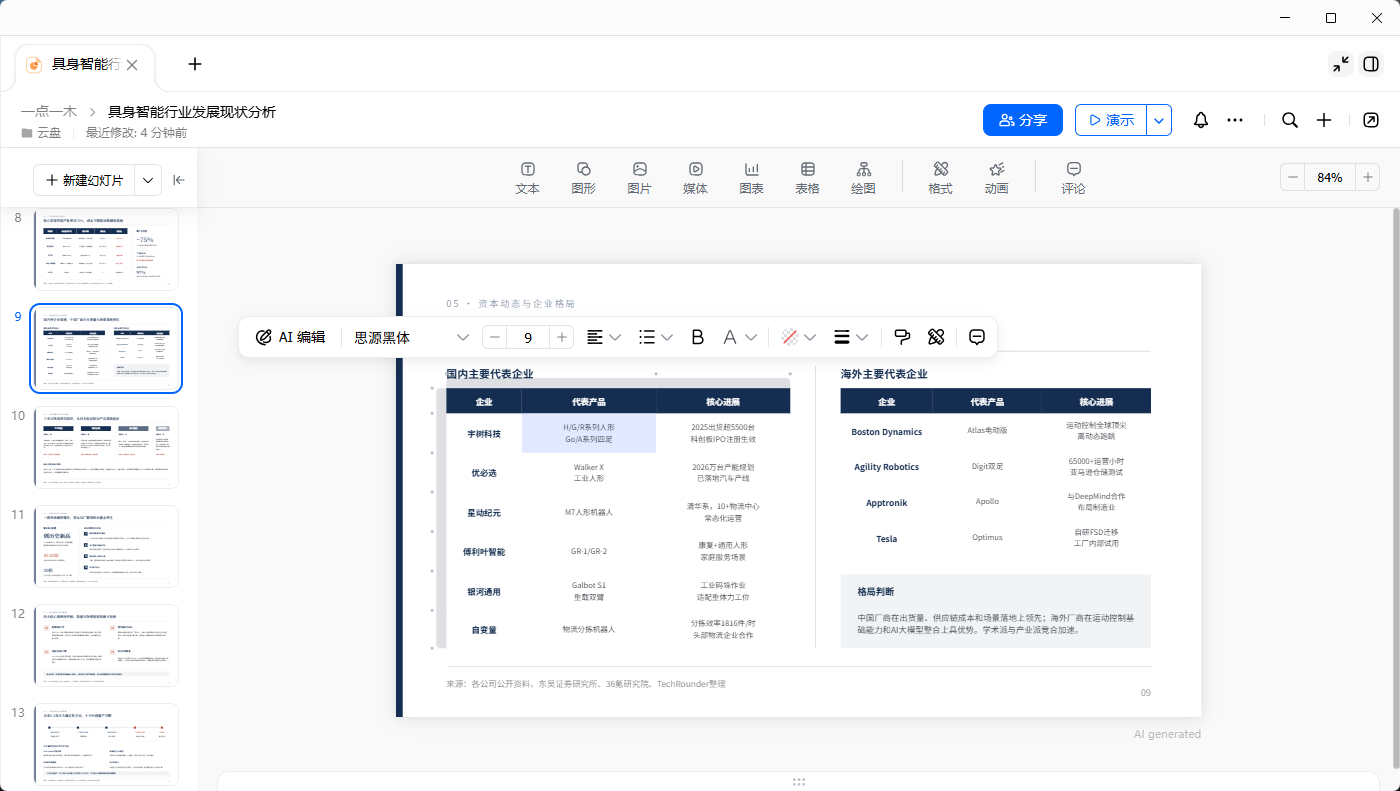Toggle compact window mode arrows

click(1341, 64)
